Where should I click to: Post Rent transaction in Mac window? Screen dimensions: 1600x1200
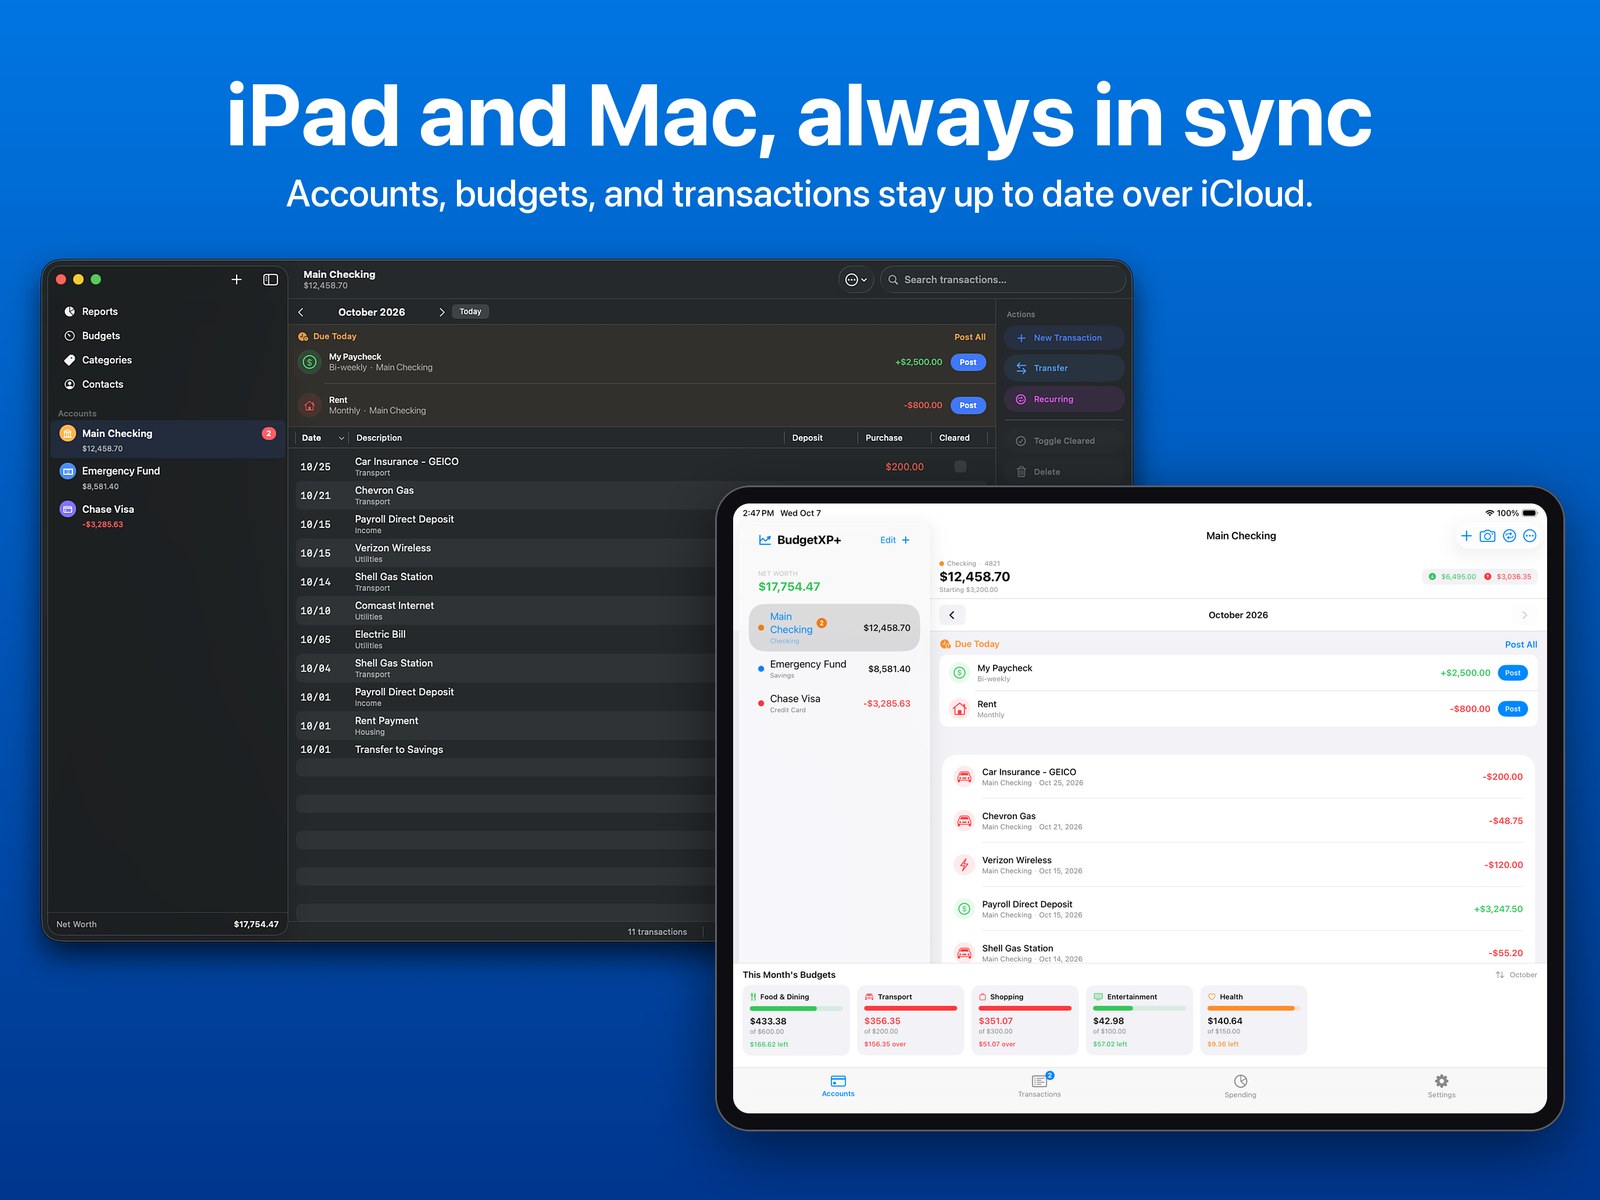(968, 405)
